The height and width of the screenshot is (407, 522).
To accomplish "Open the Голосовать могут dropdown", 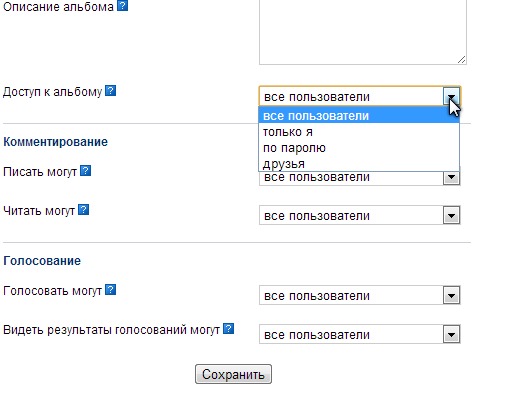I will 451,295.
